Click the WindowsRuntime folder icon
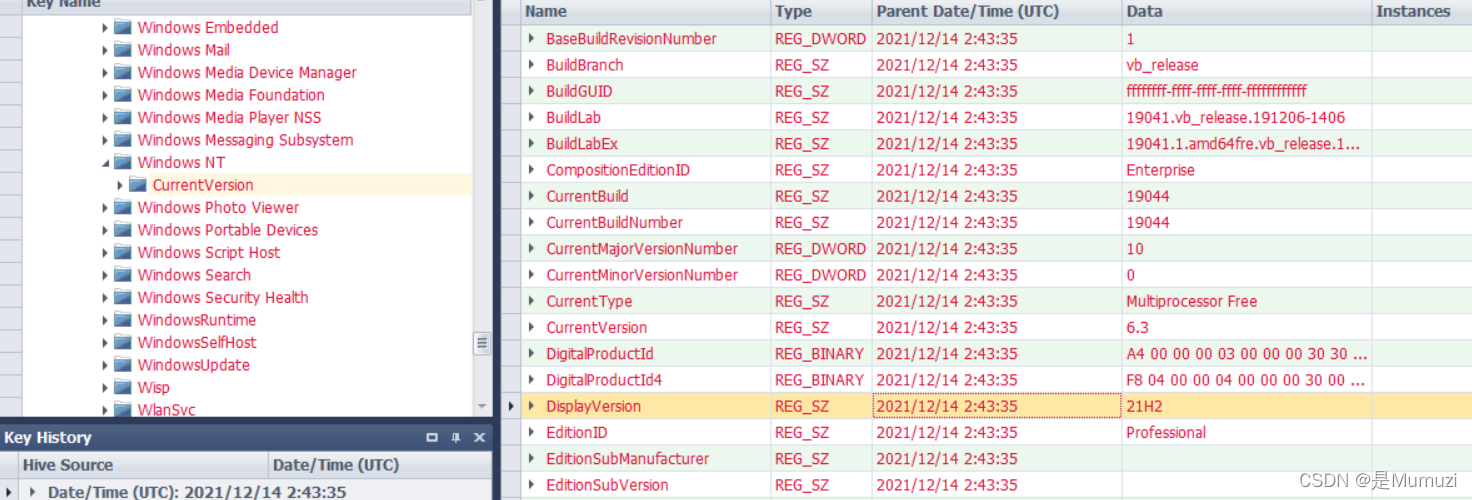This screenshot has width=1472, height=500. click(x=123, y=320)
